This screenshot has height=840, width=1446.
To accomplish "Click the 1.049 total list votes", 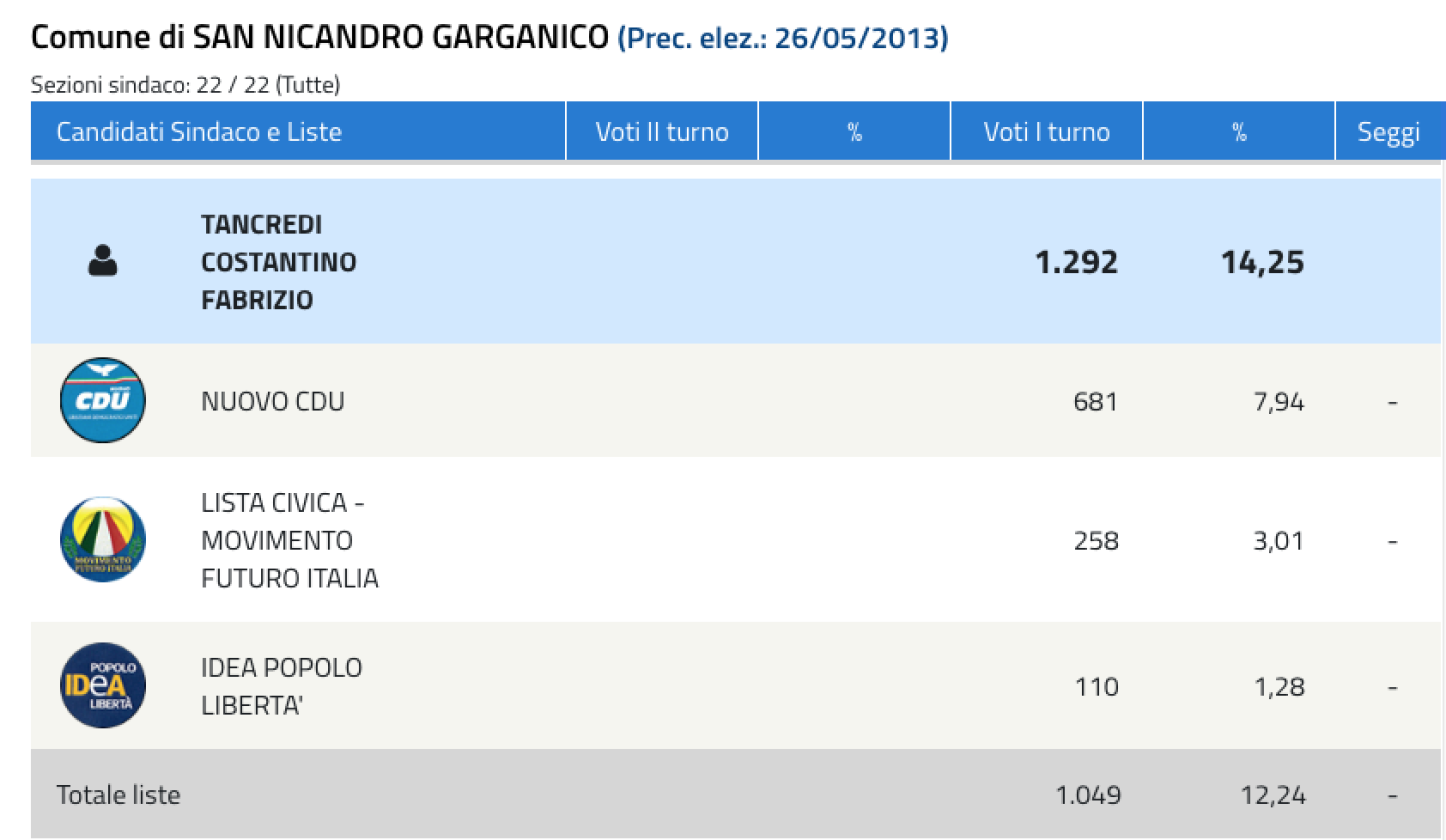I will click(1088, 796).
